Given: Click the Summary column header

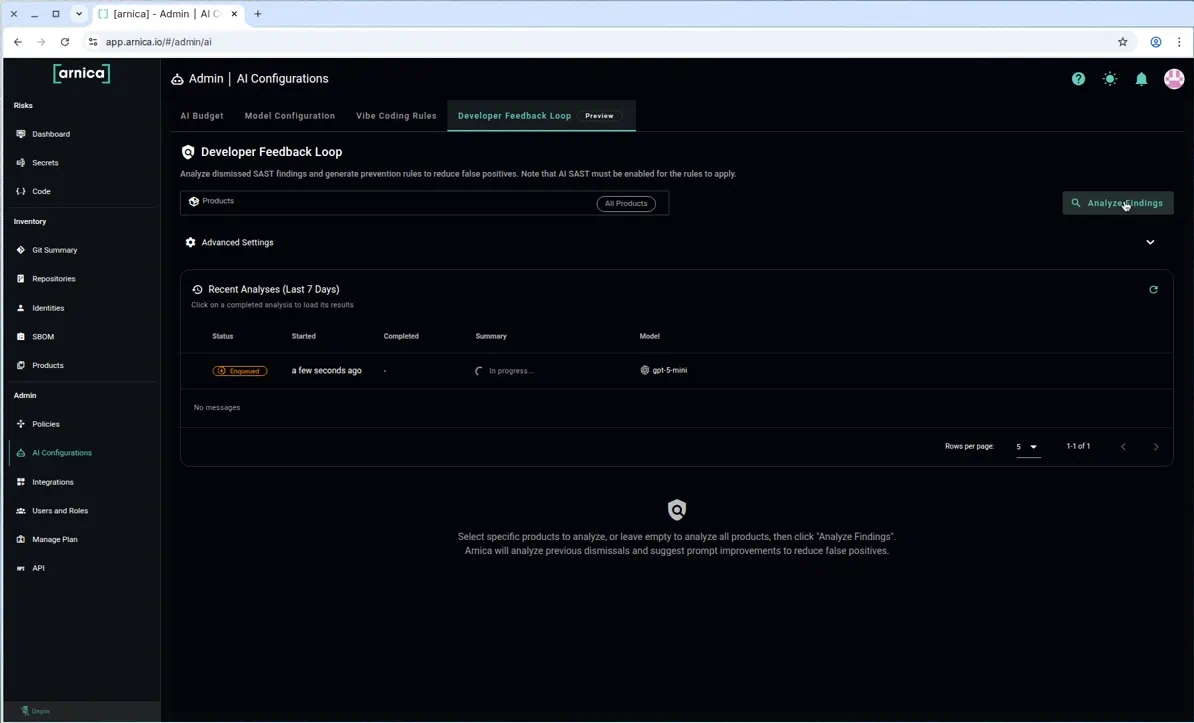Looking at the screenshot, I should (x=491, y=336).
